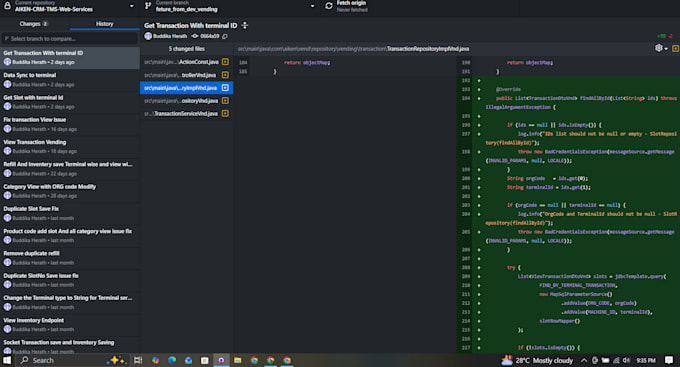Open changed file TransactionServiceVnd.java
Image resolution: width=680 pixels, height=367 pixels.
tap(186, 114)
